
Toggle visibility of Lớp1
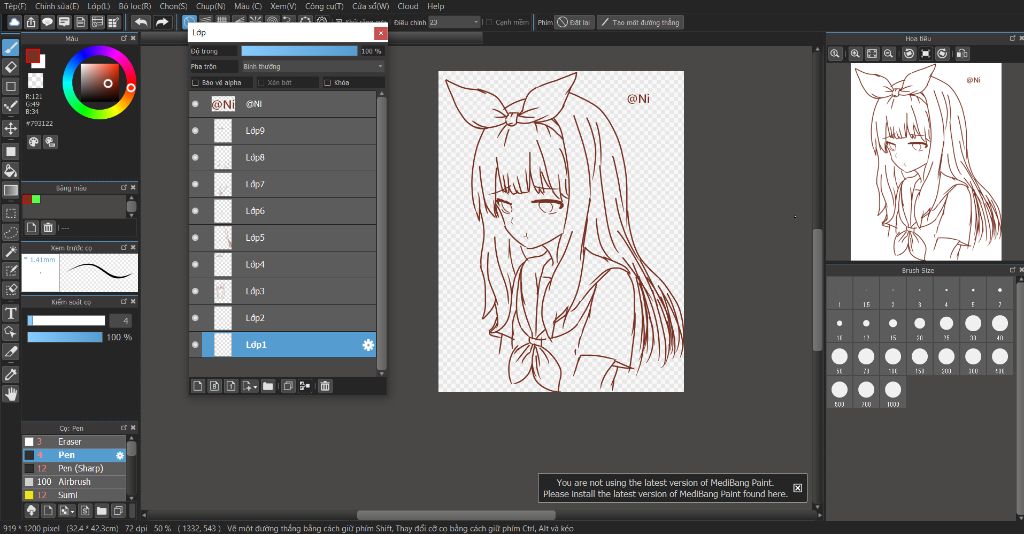[x=195, y=345]
